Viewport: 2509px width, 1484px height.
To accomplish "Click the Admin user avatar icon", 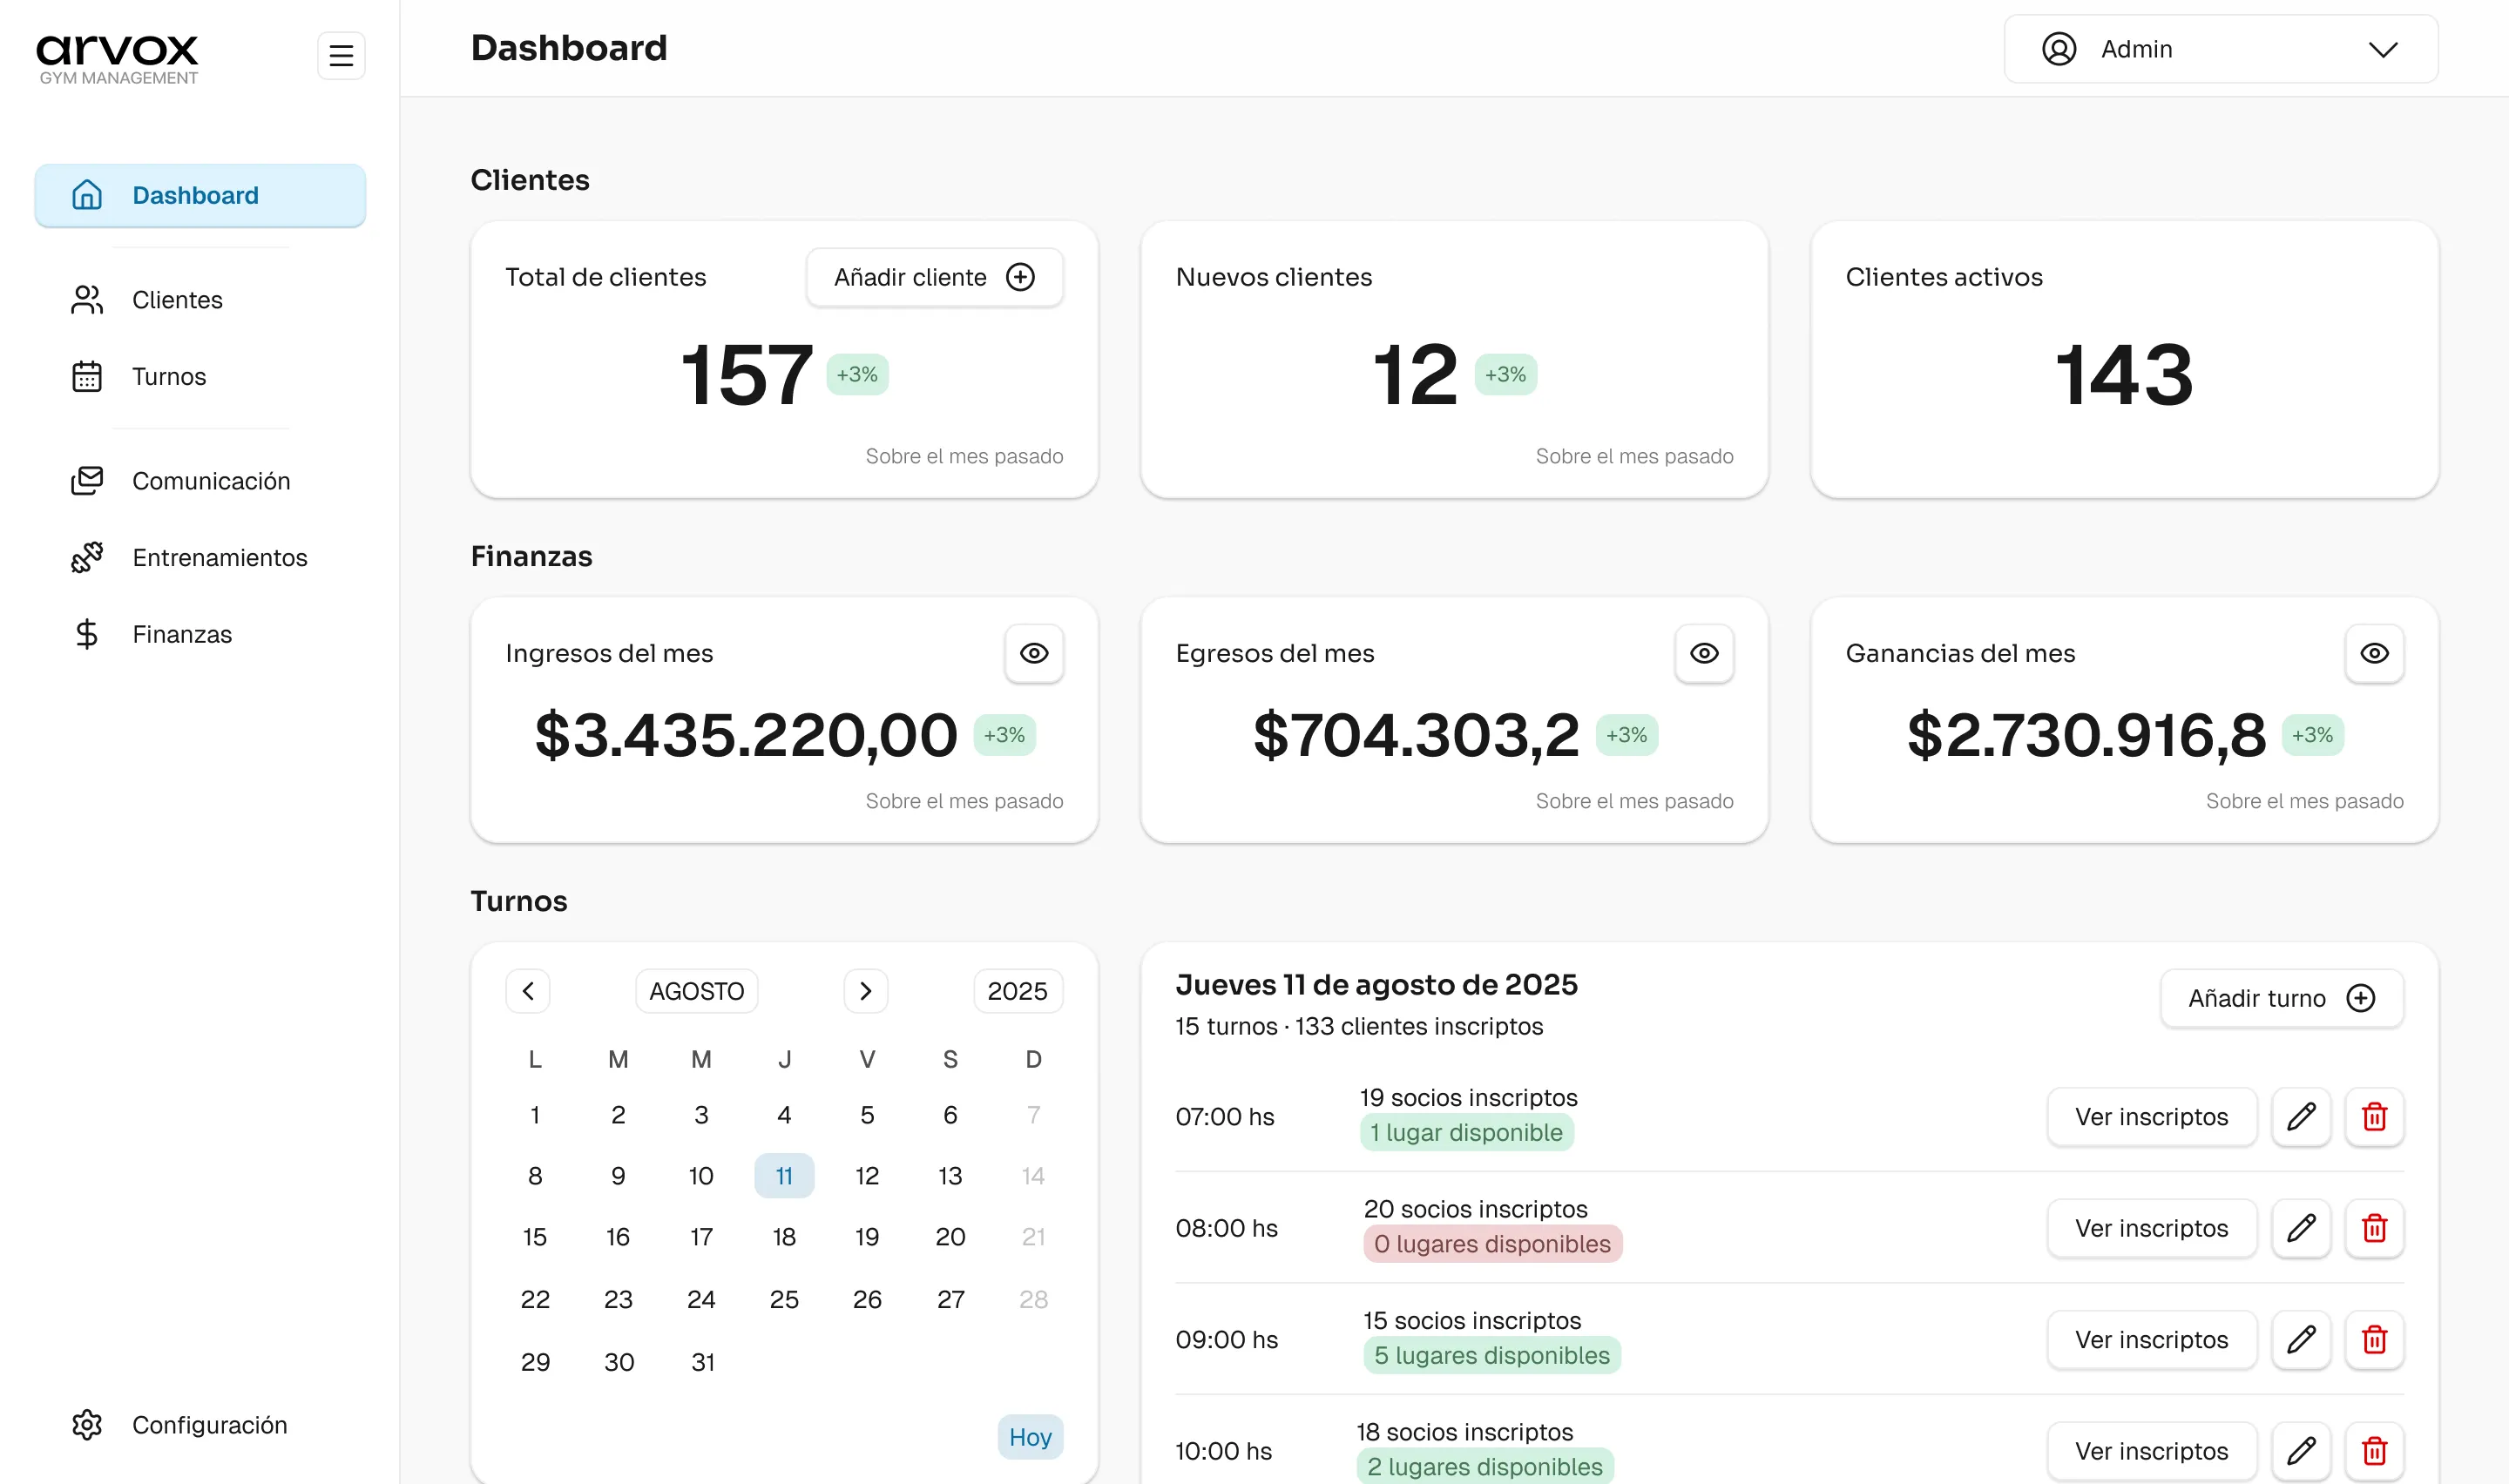I will click(2059, 49).
